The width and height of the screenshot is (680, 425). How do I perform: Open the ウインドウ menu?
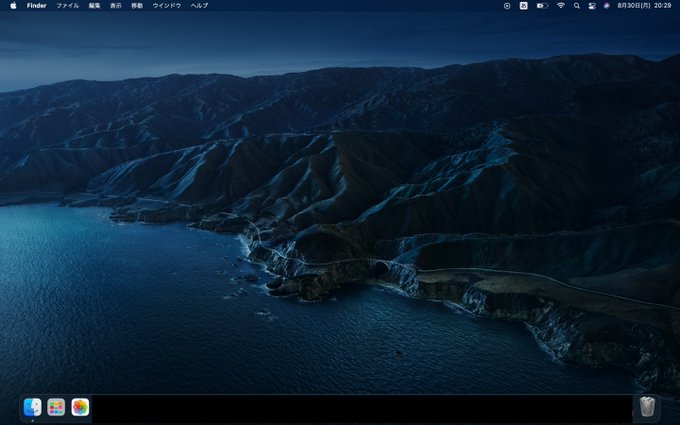167,6
